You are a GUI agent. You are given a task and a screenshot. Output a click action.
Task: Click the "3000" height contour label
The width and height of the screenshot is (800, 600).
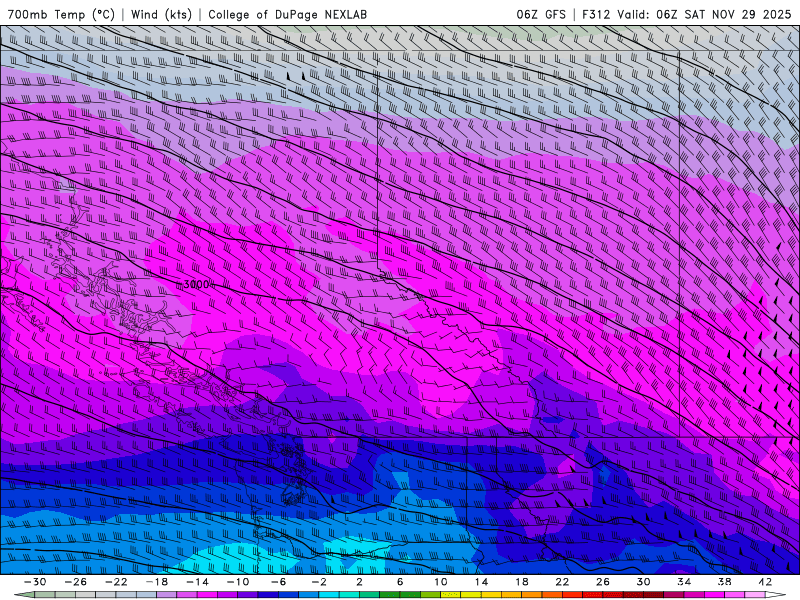(196, 284)
